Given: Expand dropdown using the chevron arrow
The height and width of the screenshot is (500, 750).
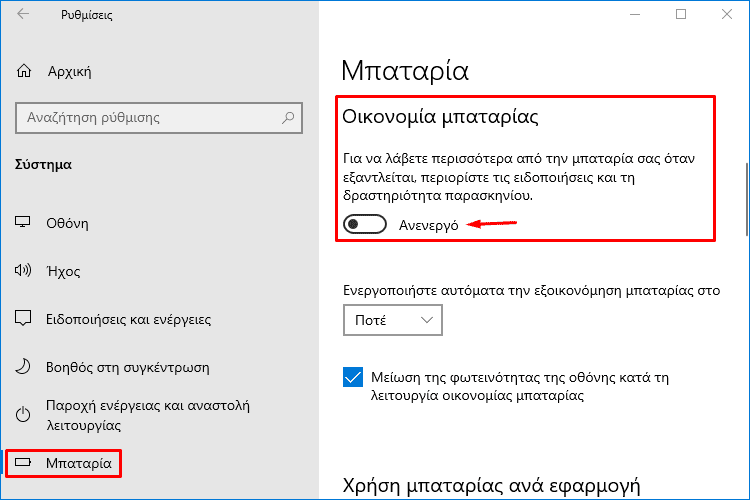Looking at the screenshot, I should pos(427,320).
